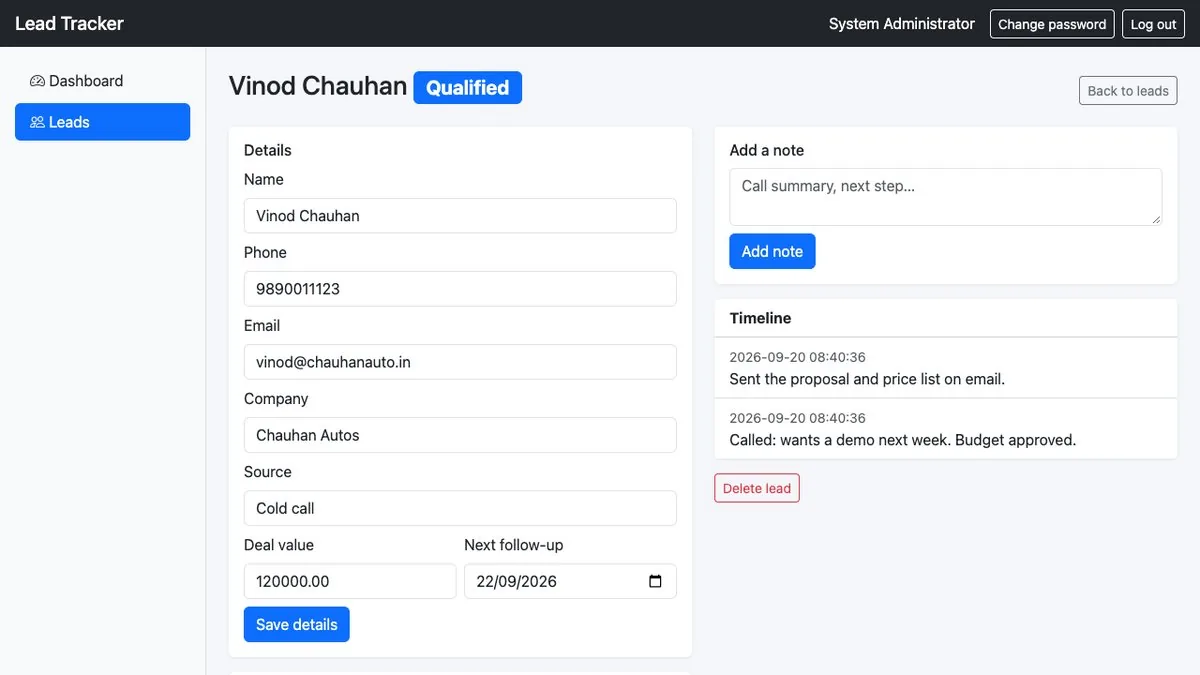The height and width of the screenshot is (675, 1200).
Task: Click the System Administrator user name
Action: coord(902,24)
